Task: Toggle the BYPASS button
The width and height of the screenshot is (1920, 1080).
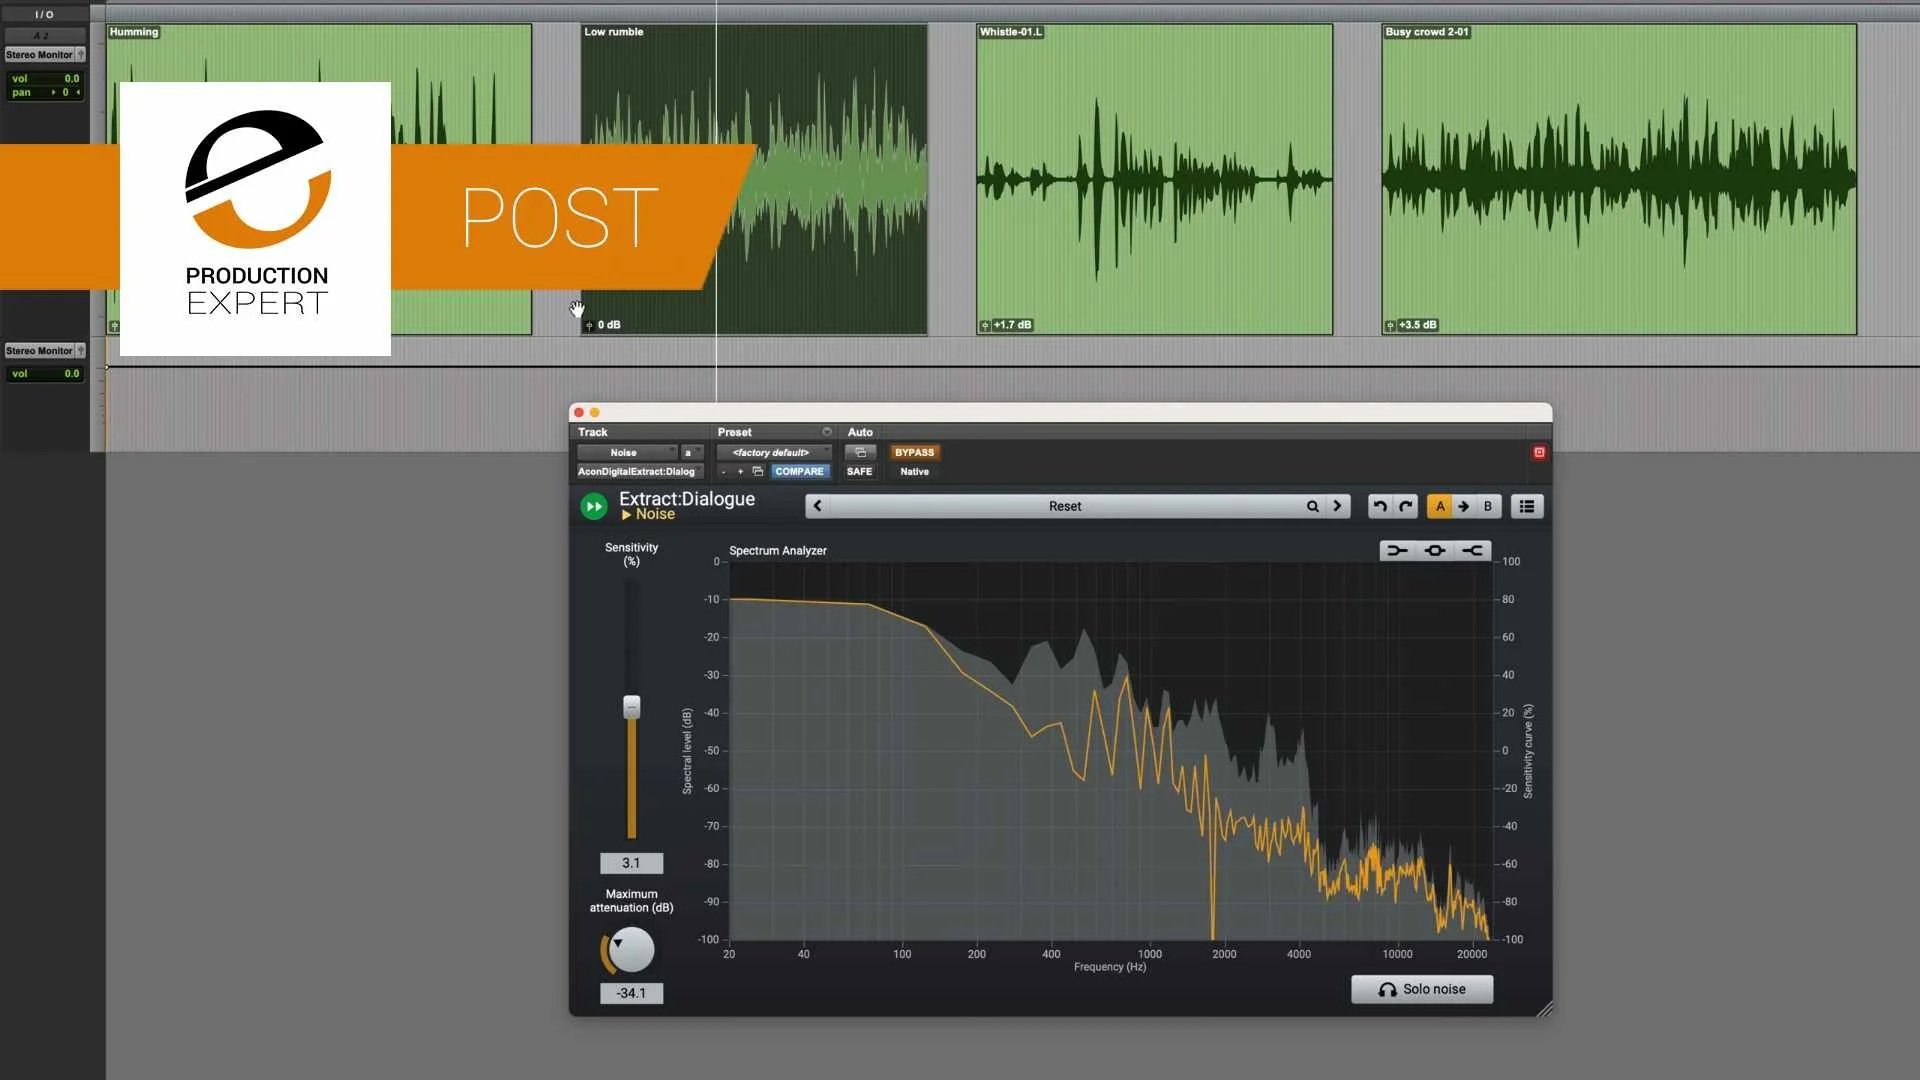Action: (914, 452)
